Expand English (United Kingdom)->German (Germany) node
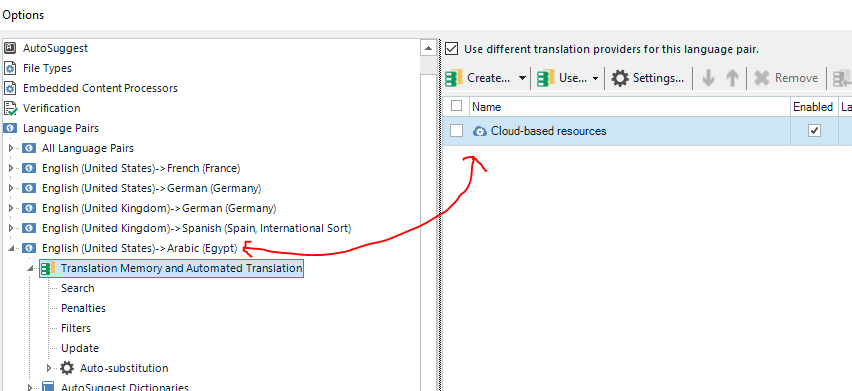Screen dimensions: 852x391 pyautogui.click(x=10, y=209)
